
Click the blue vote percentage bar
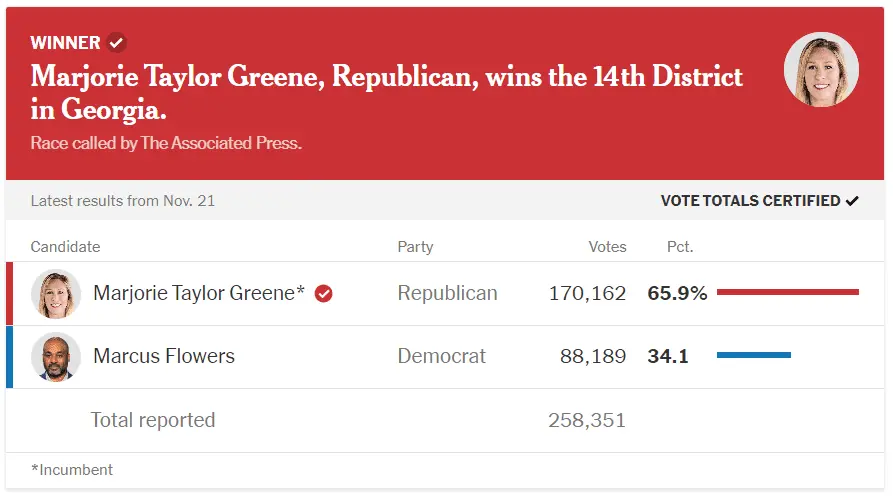(x=753, y=355)
